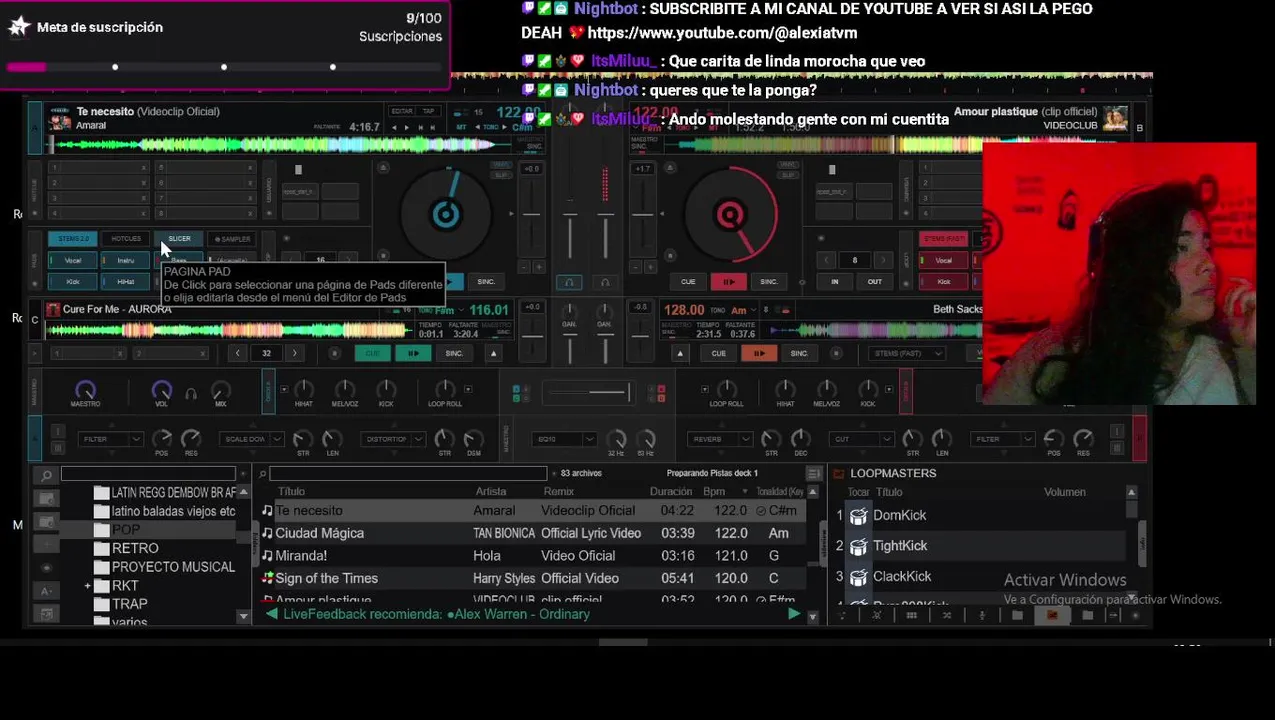This screenshot has width=1275, height=720.
Task: Set loop OUT point on right deck
Action: coord(875,282)
